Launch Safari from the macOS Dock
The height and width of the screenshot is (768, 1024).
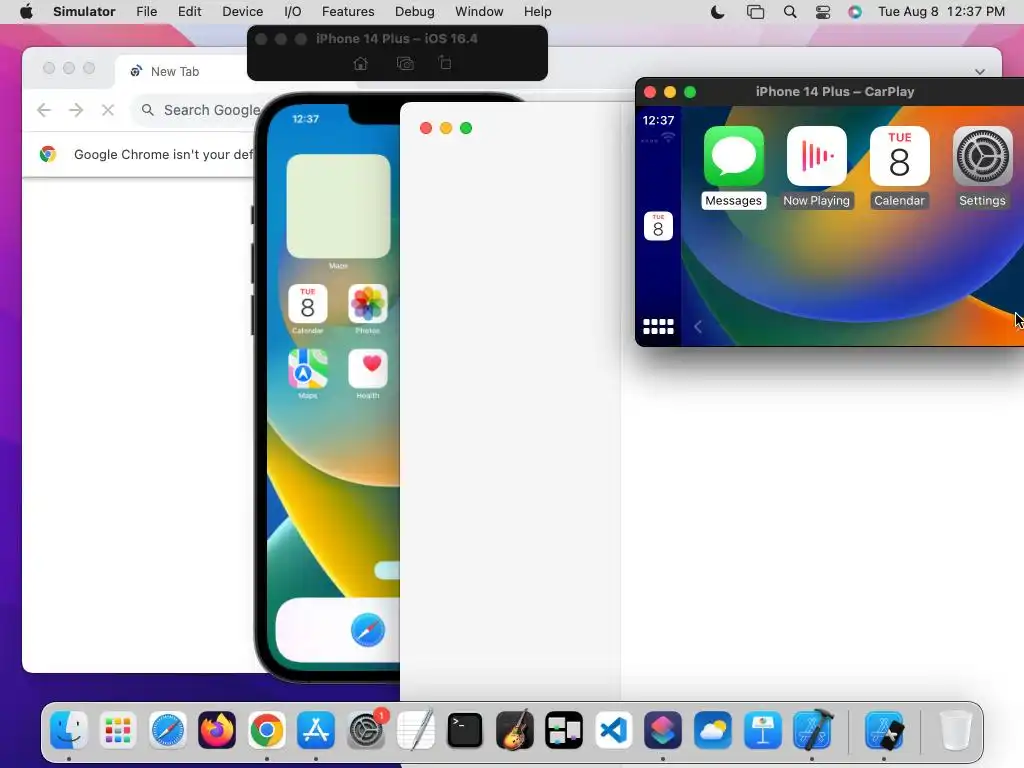(168, 729)
